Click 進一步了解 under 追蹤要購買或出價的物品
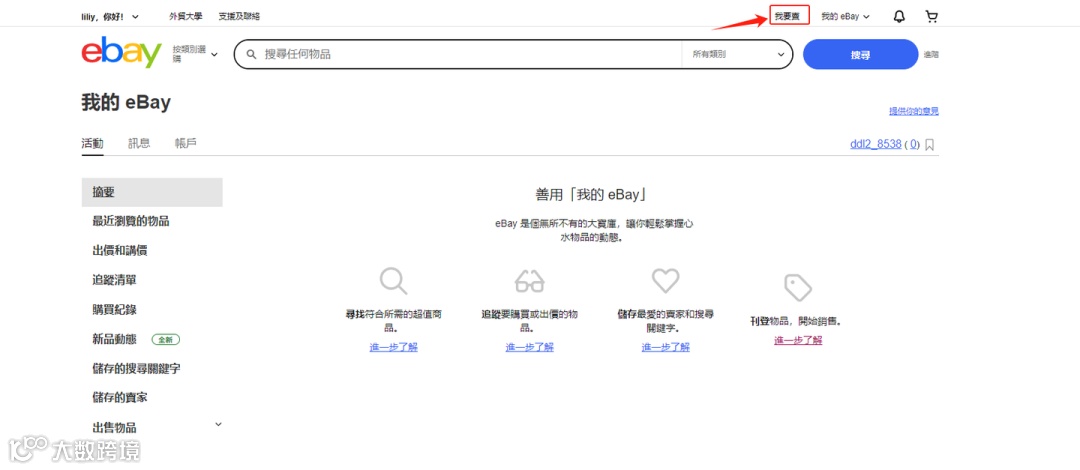 click(529, 347)
